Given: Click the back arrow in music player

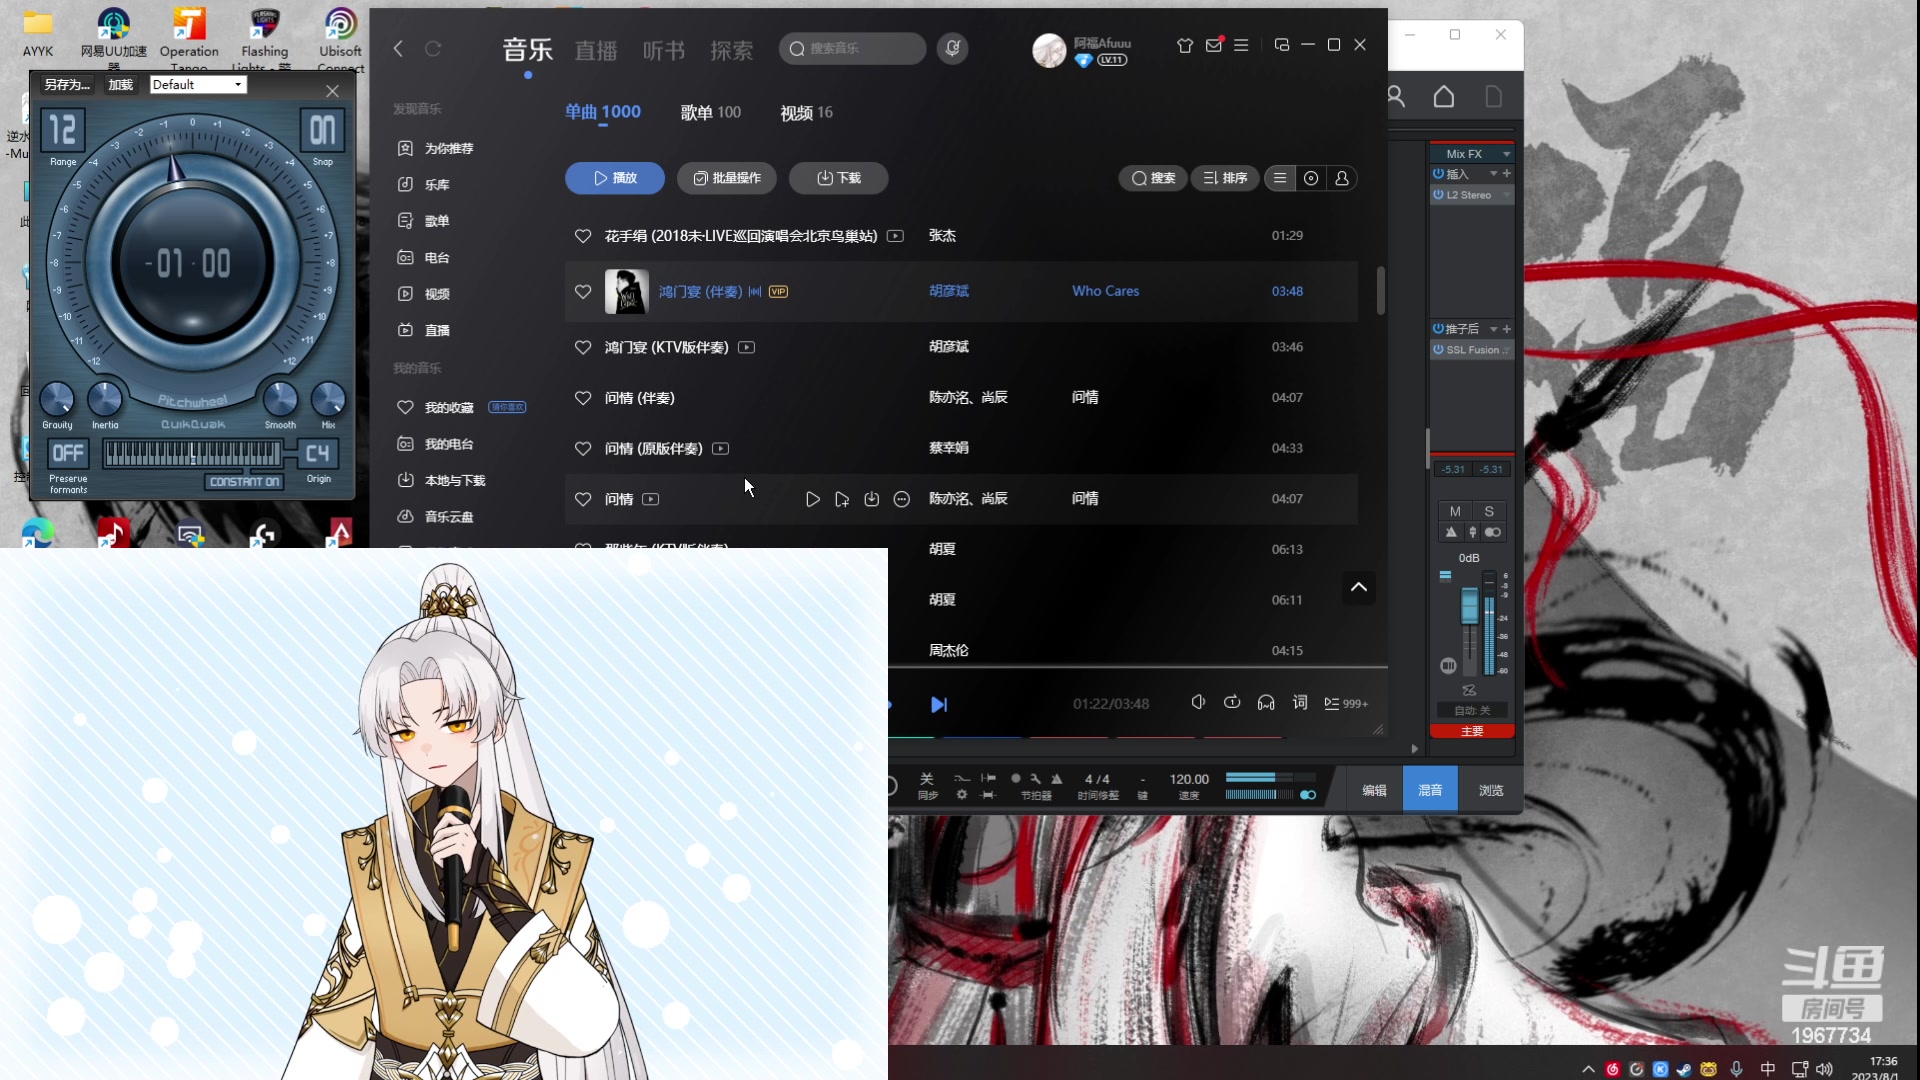Looking at the screenshot, I should 398,48.
